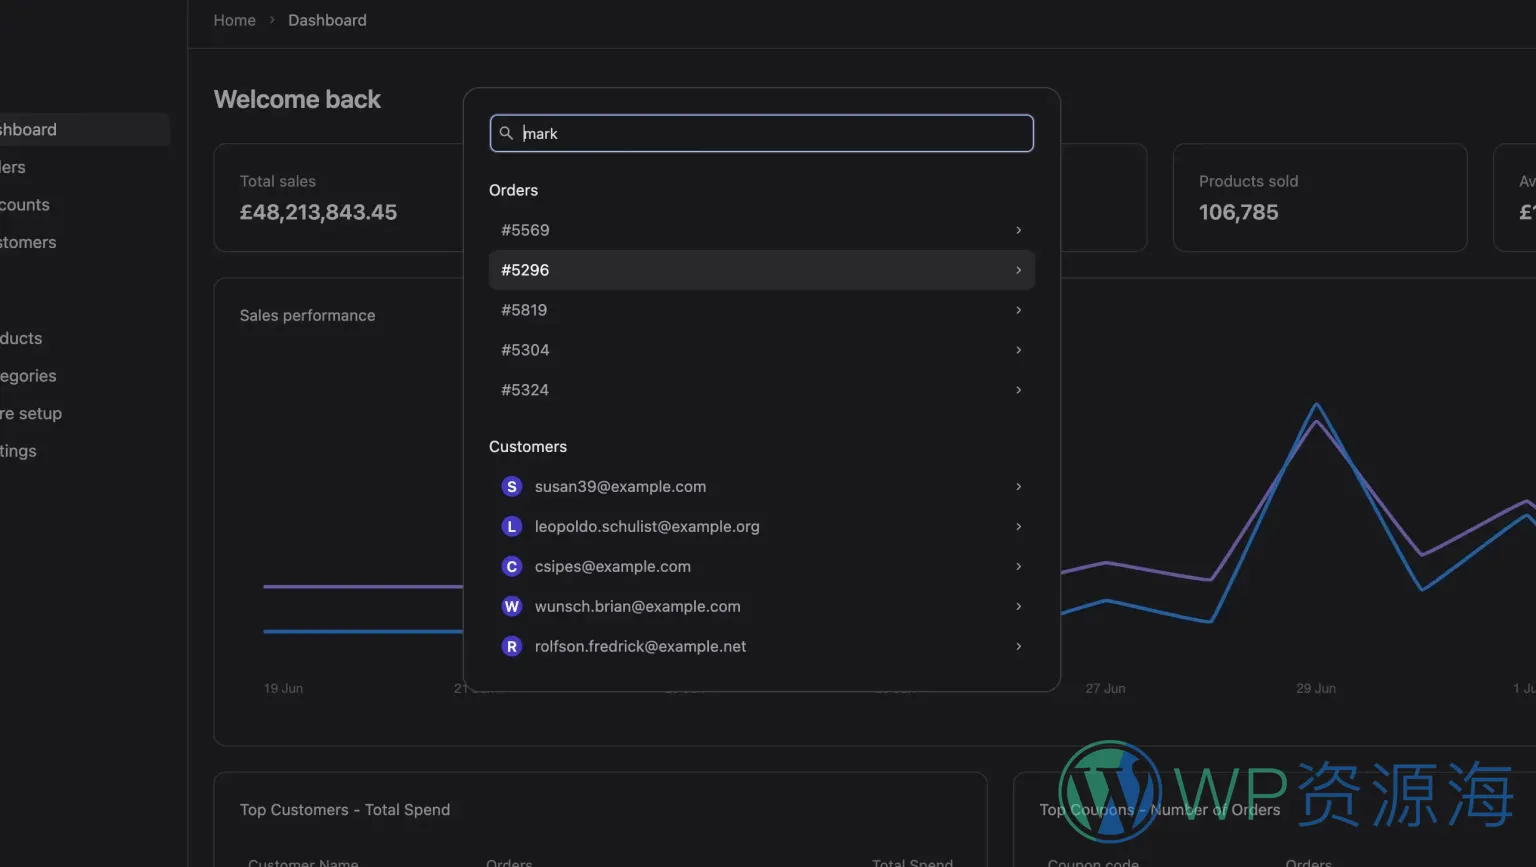Image resolution: width=1536 pixels, height=867 pixels.
Task: Click the 'Welcome back' heading
Action: point(297,99)
